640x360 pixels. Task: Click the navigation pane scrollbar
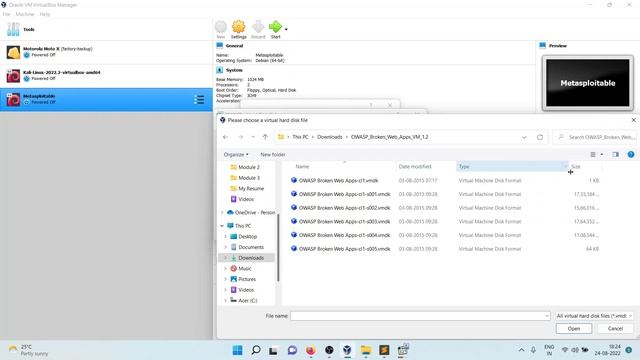278,247
